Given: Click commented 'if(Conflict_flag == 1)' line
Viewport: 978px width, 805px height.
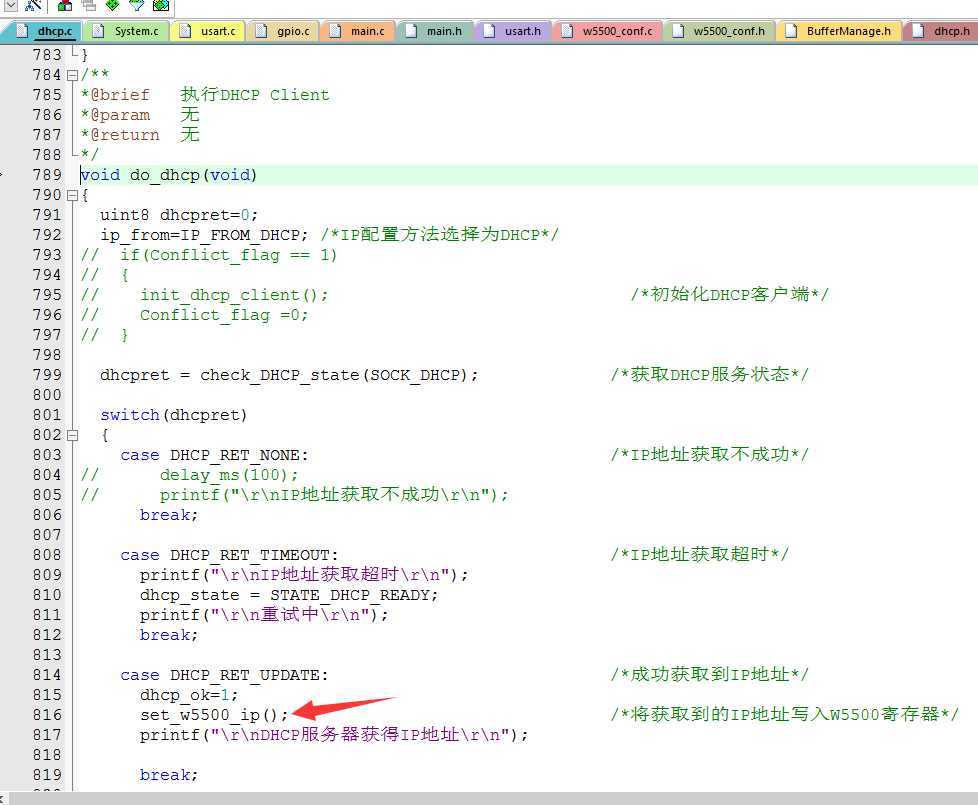Looking at the screenshot, I should (228, 255).
